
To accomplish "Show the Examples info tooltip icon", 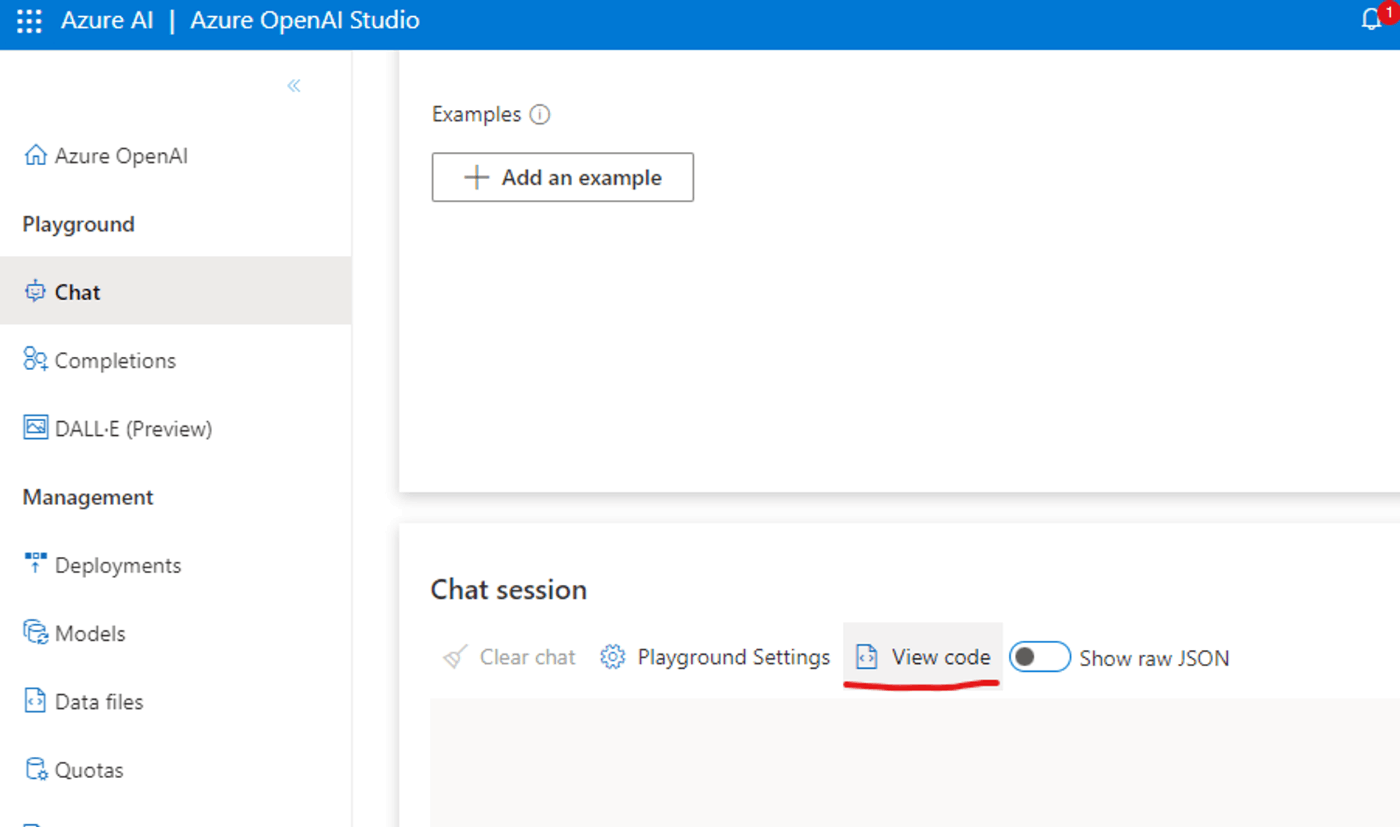I will coord(540,115).
